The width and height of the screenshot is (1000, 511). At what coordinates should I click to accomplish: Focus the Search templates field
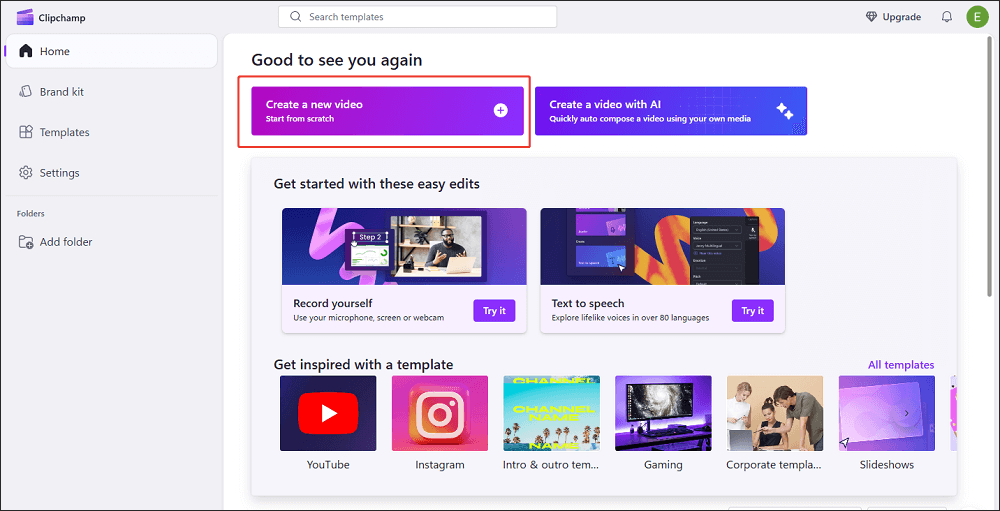coord(418,17)
